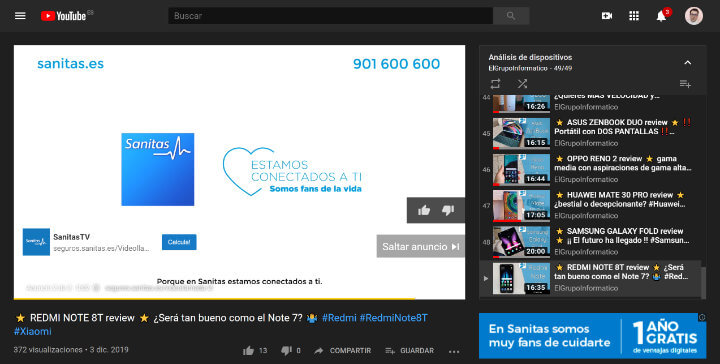This screenshot has width=720, height=364.
Task: Toggle playlist shuffle
Action: coord(522,84)
